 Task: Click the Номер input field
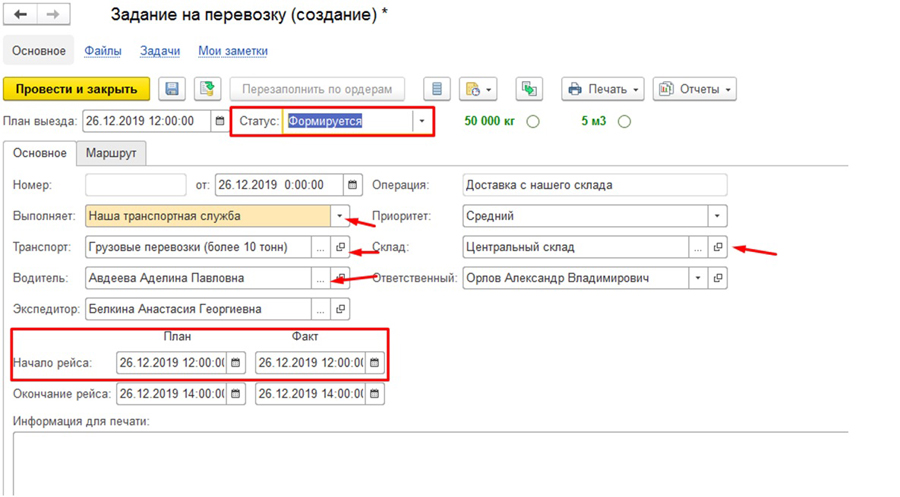(135, 185)
